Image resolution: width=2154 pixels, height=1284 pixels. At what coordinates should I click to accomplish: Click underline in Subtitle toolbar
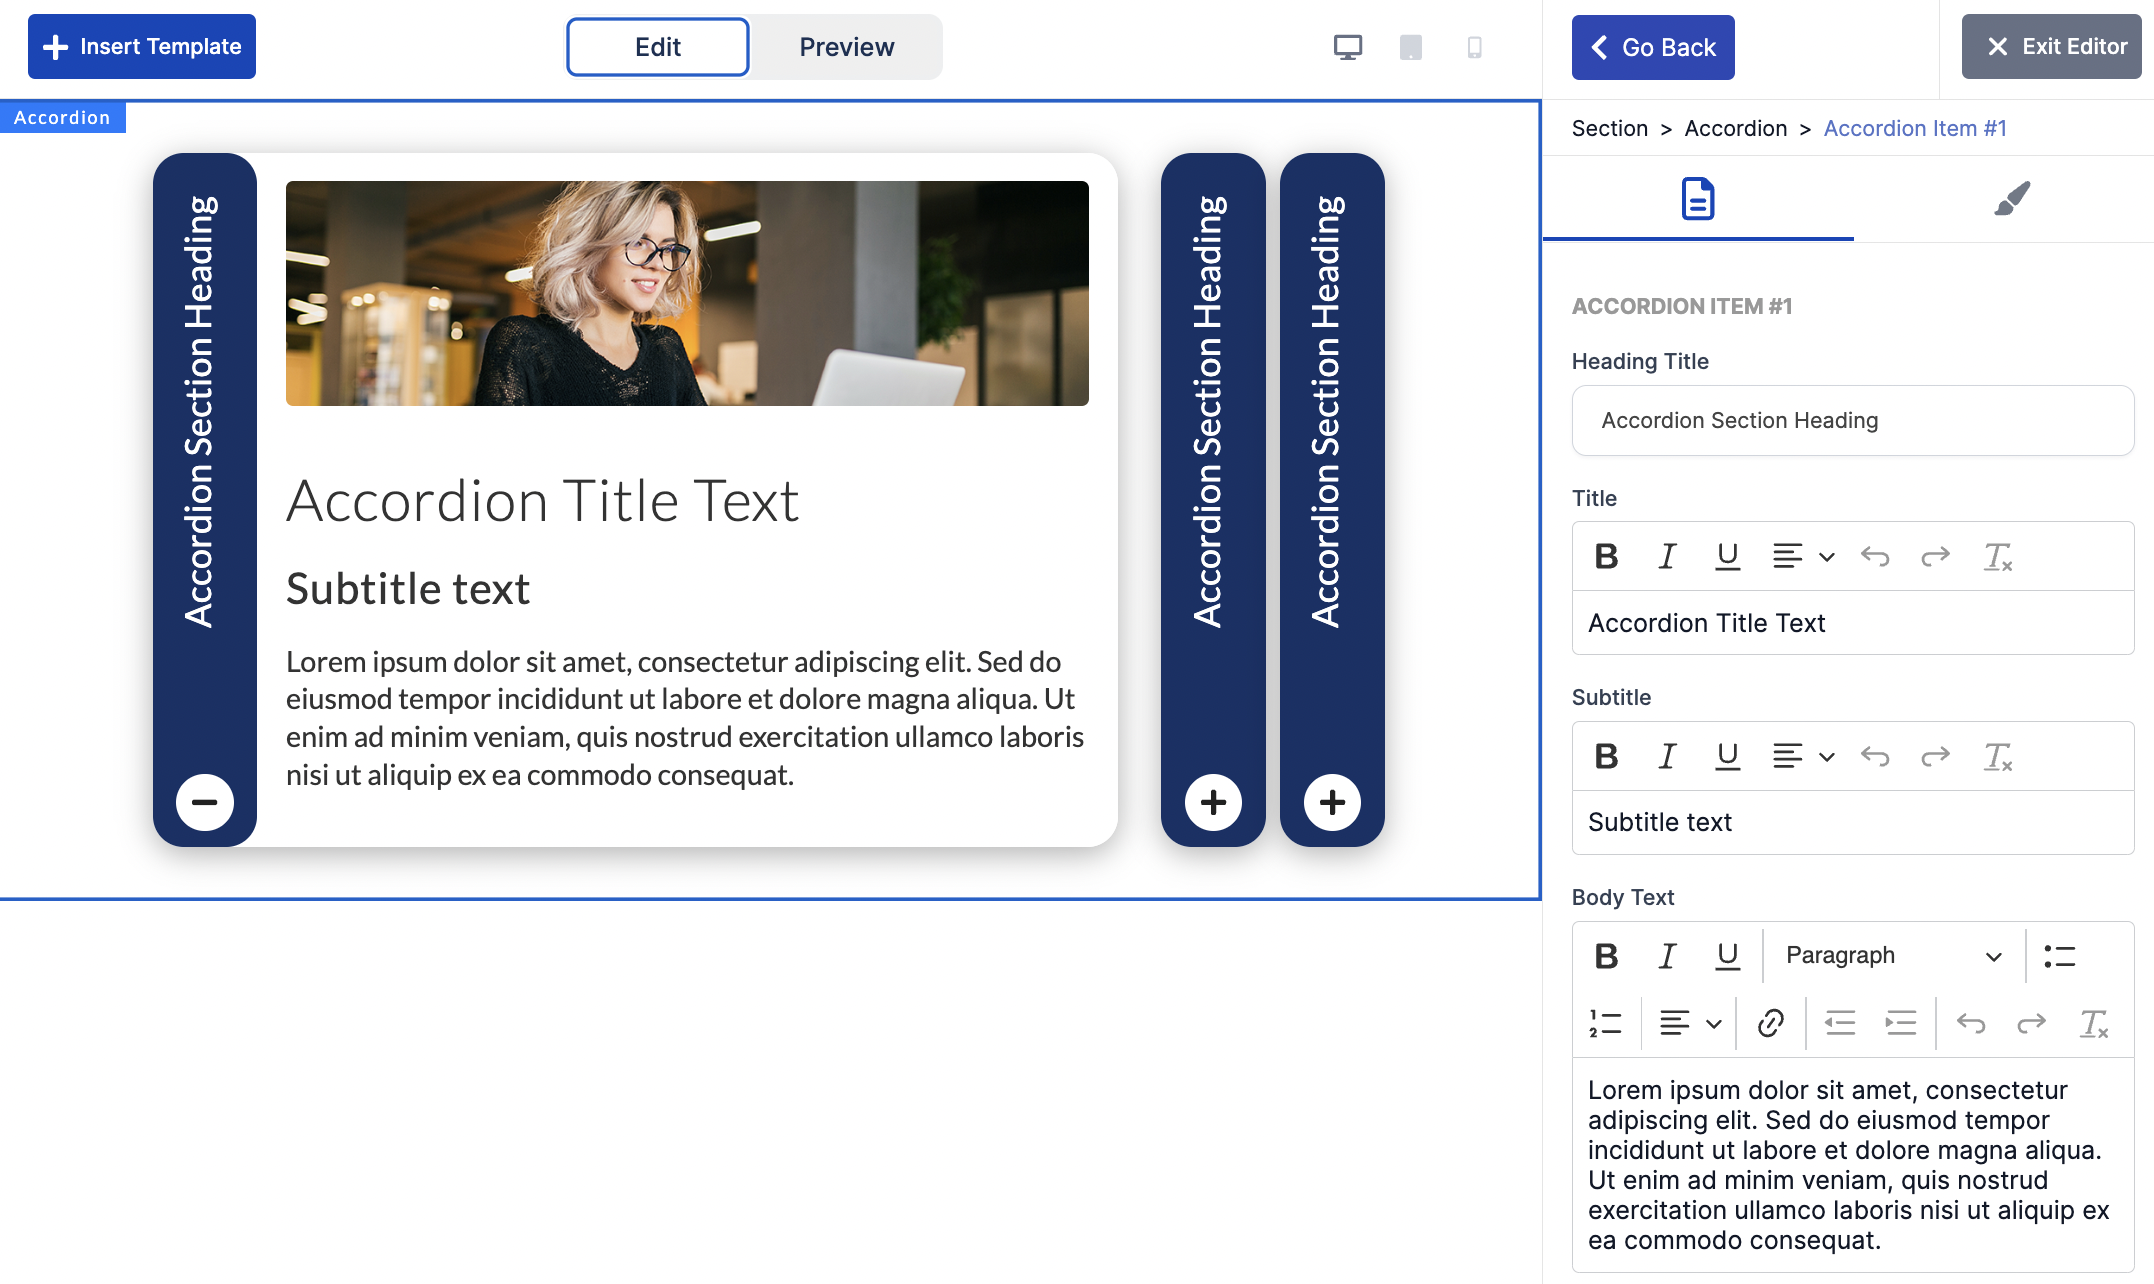[1727, 756]
